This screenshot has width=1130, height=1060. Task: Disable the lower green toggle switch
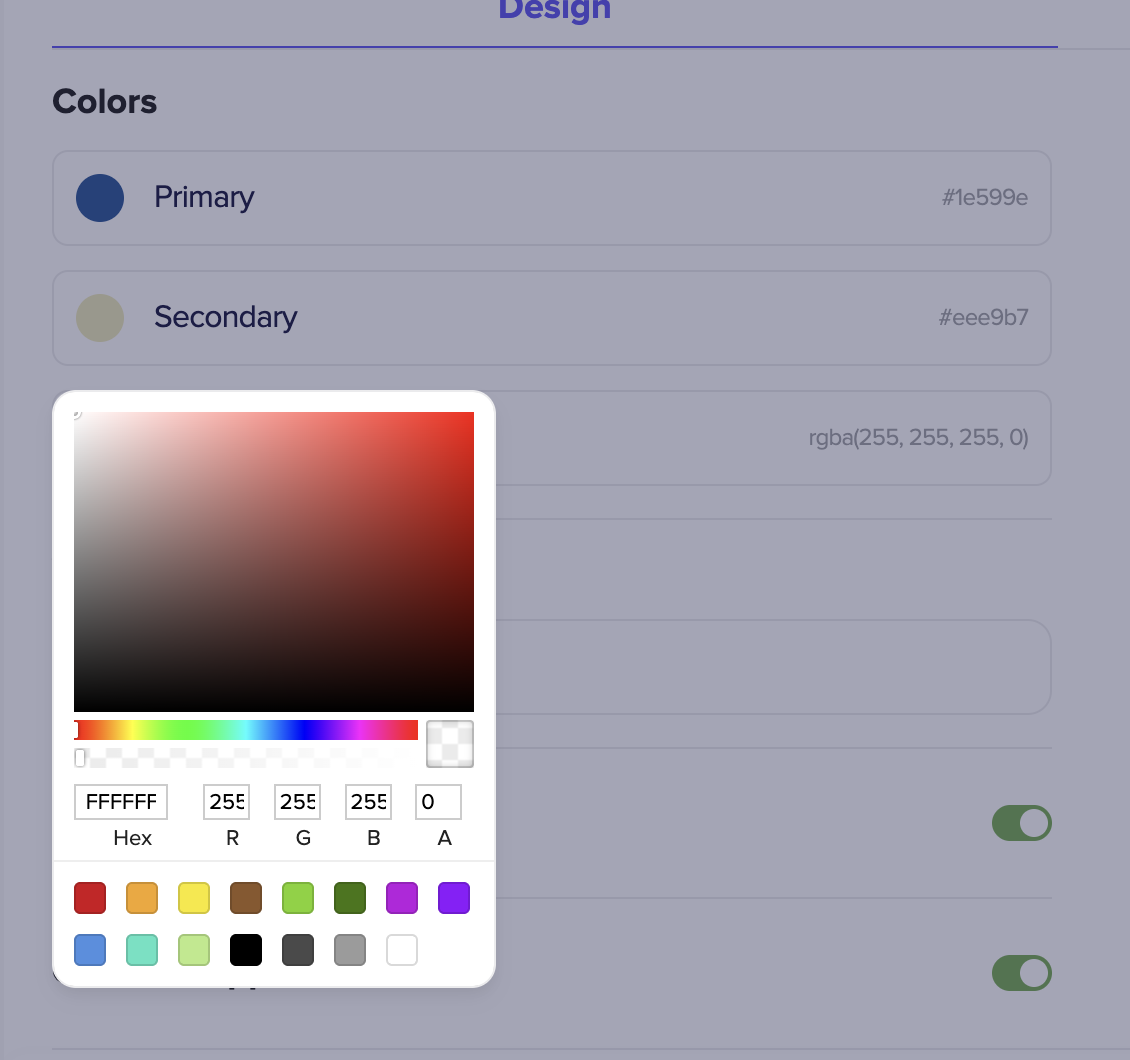tap(1021, 973)
